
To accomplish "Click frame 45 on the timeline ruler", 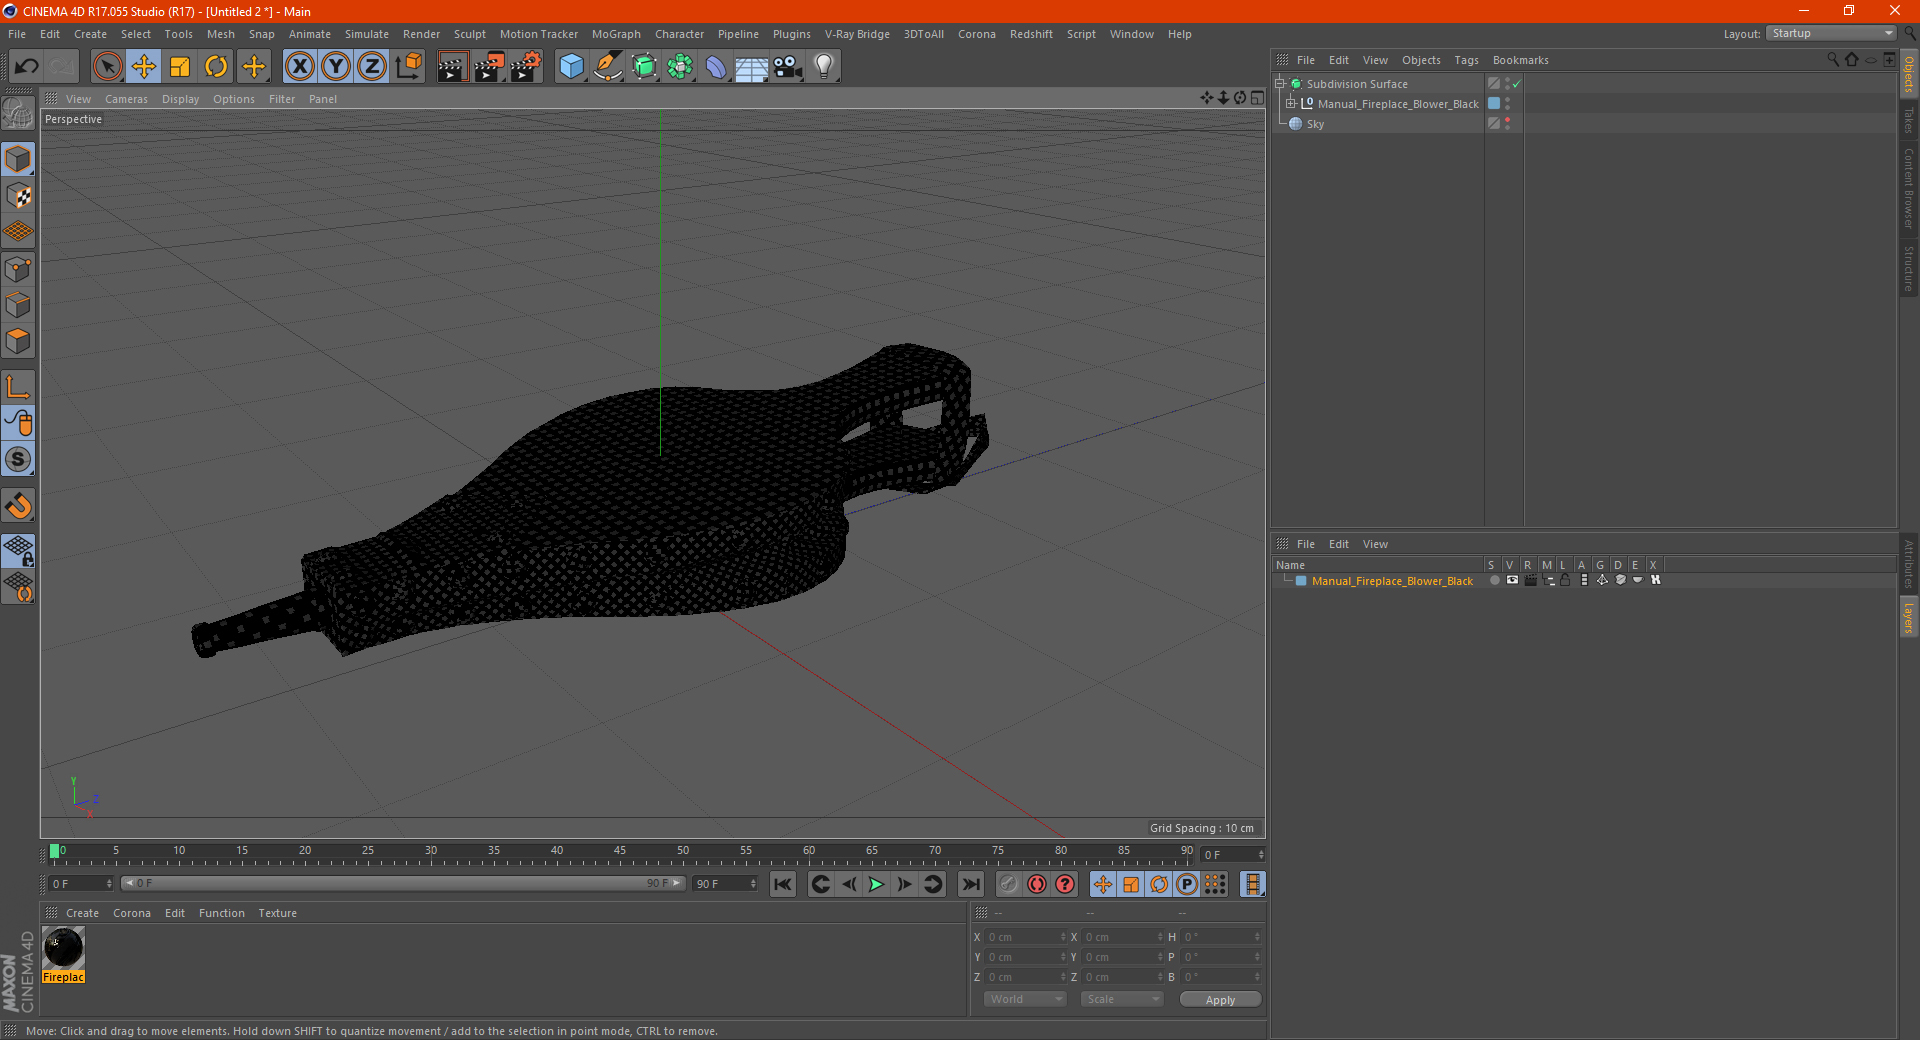I will tap(620, 852).
